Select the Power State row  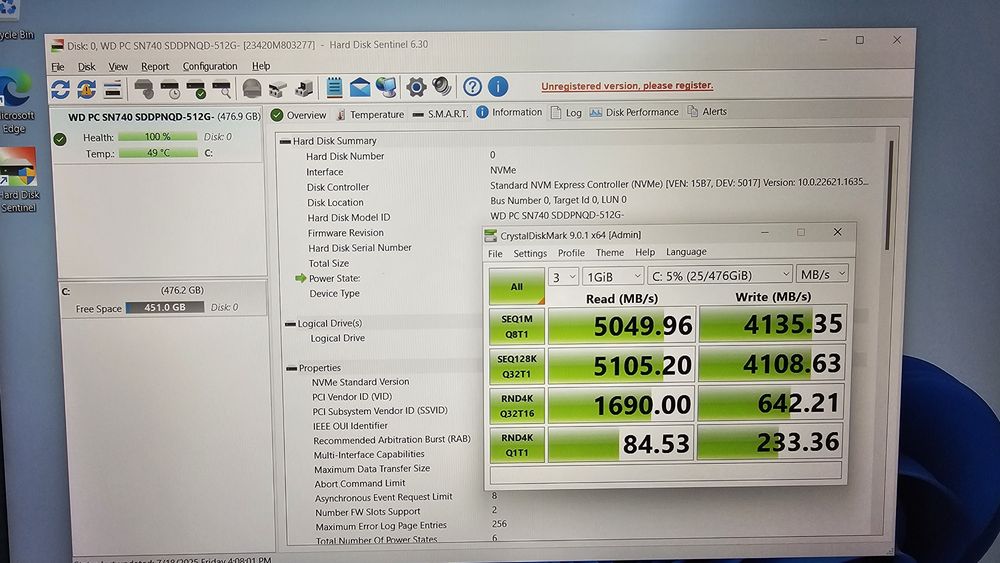click(x=334, y=279)
